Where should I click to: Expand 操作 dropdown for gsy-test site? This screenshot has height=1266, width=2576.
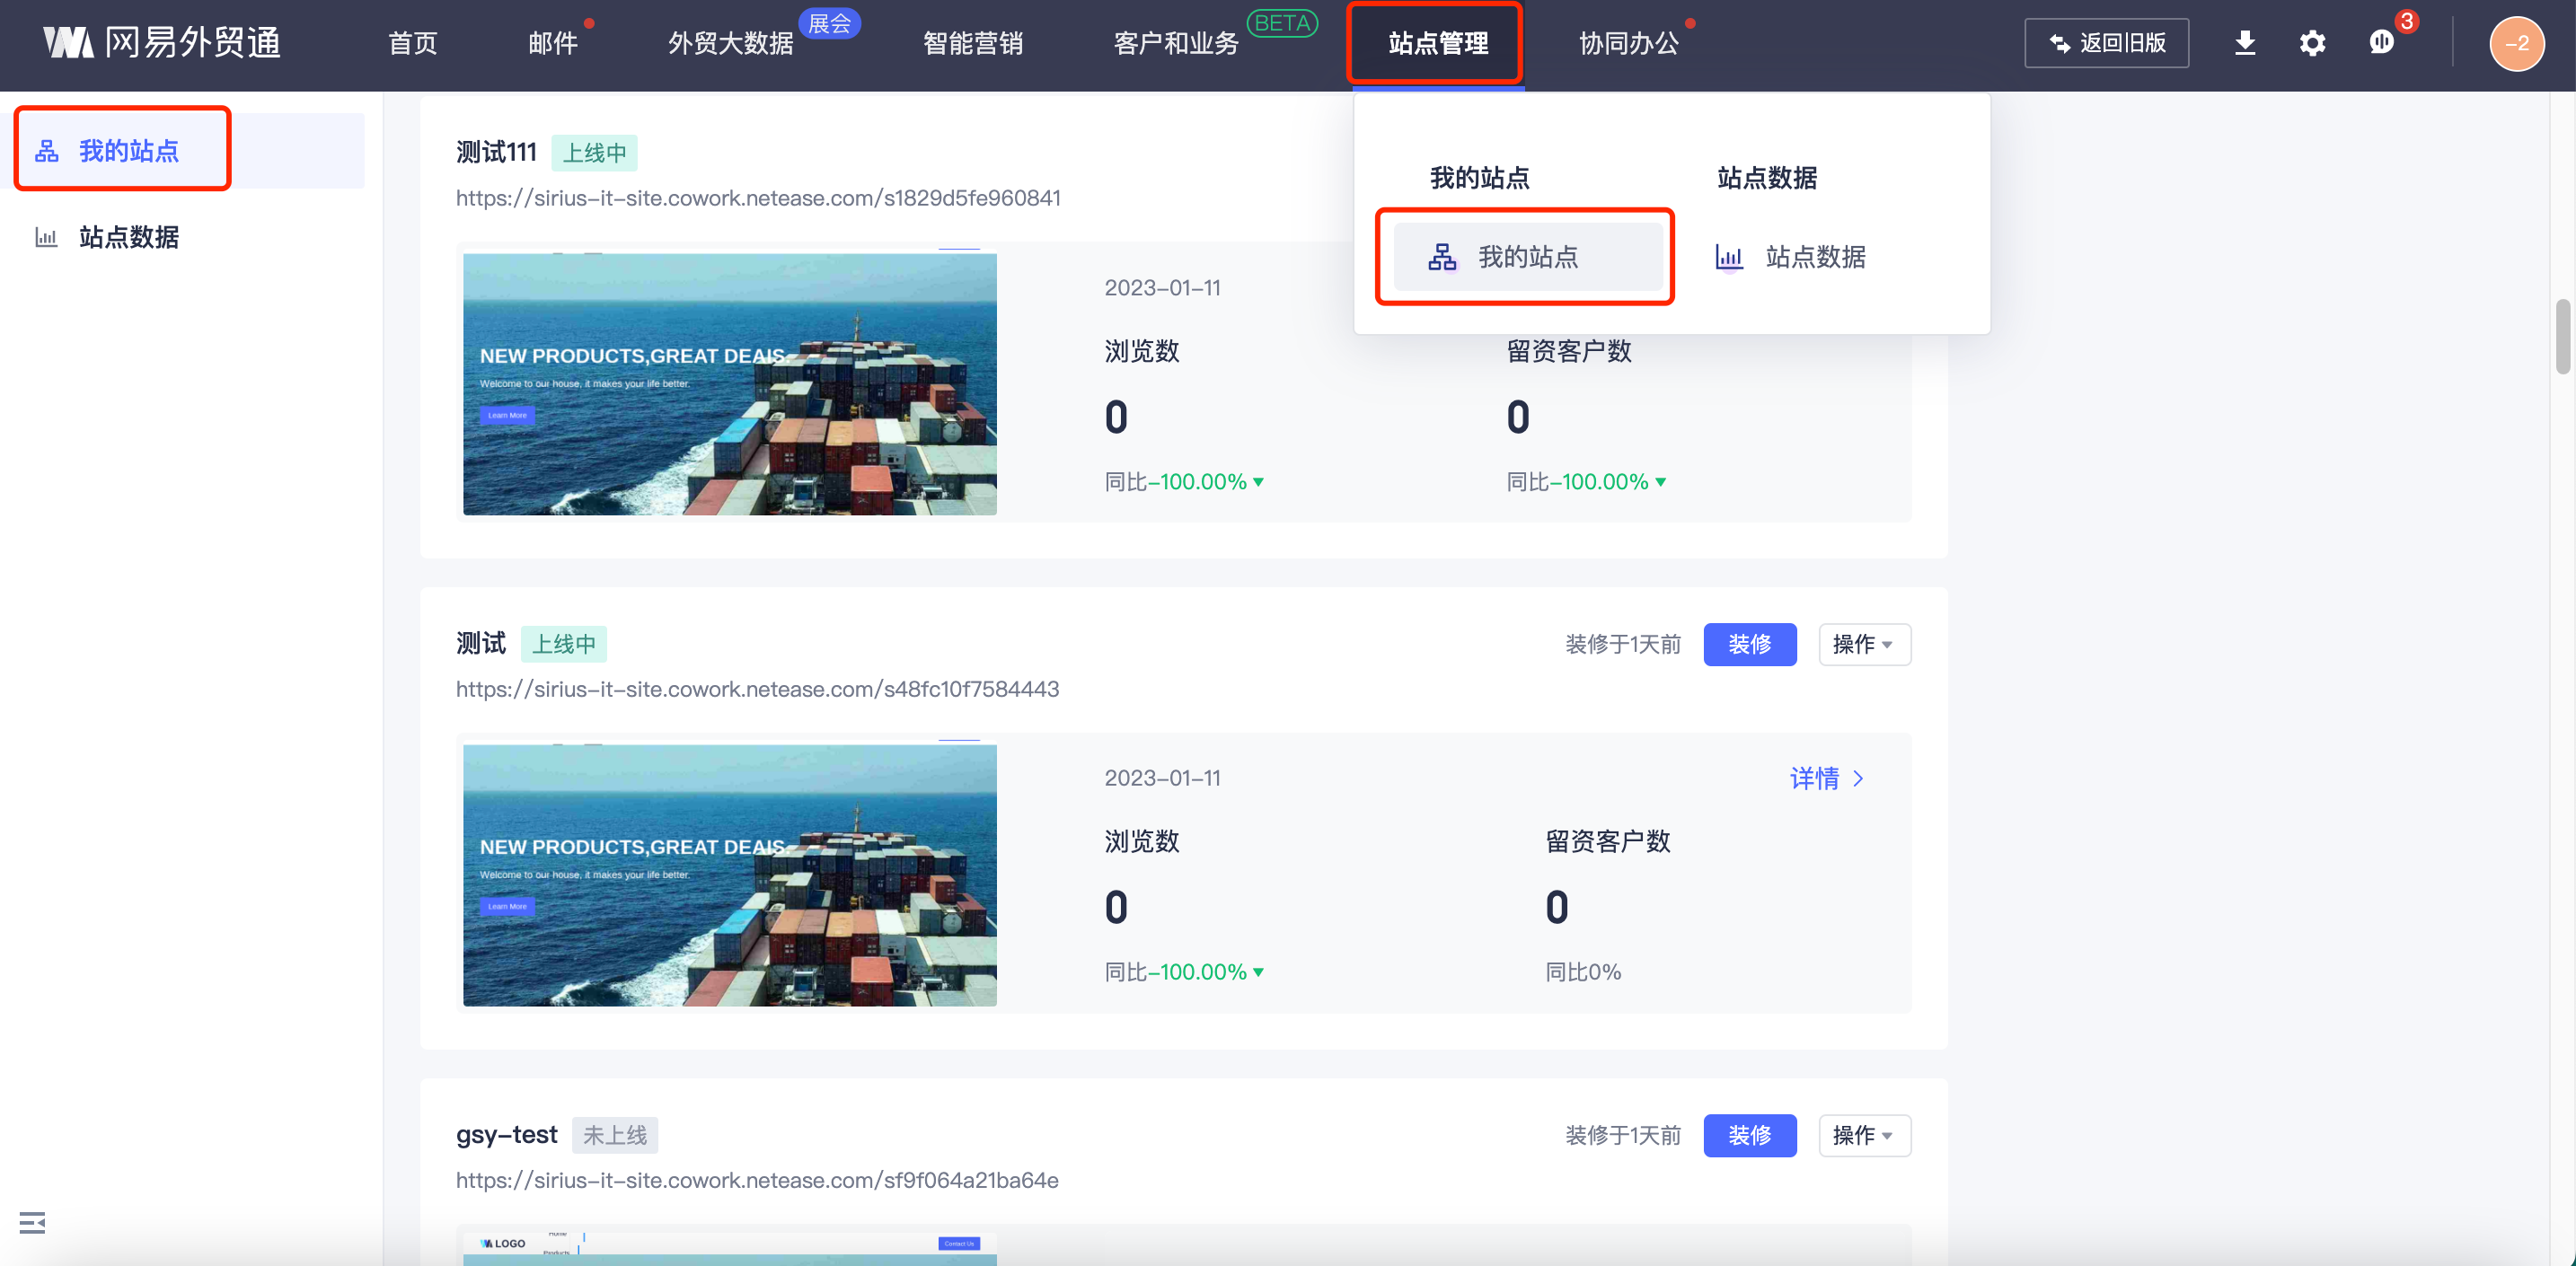pyautogui.click(x=1863, y=1135)
